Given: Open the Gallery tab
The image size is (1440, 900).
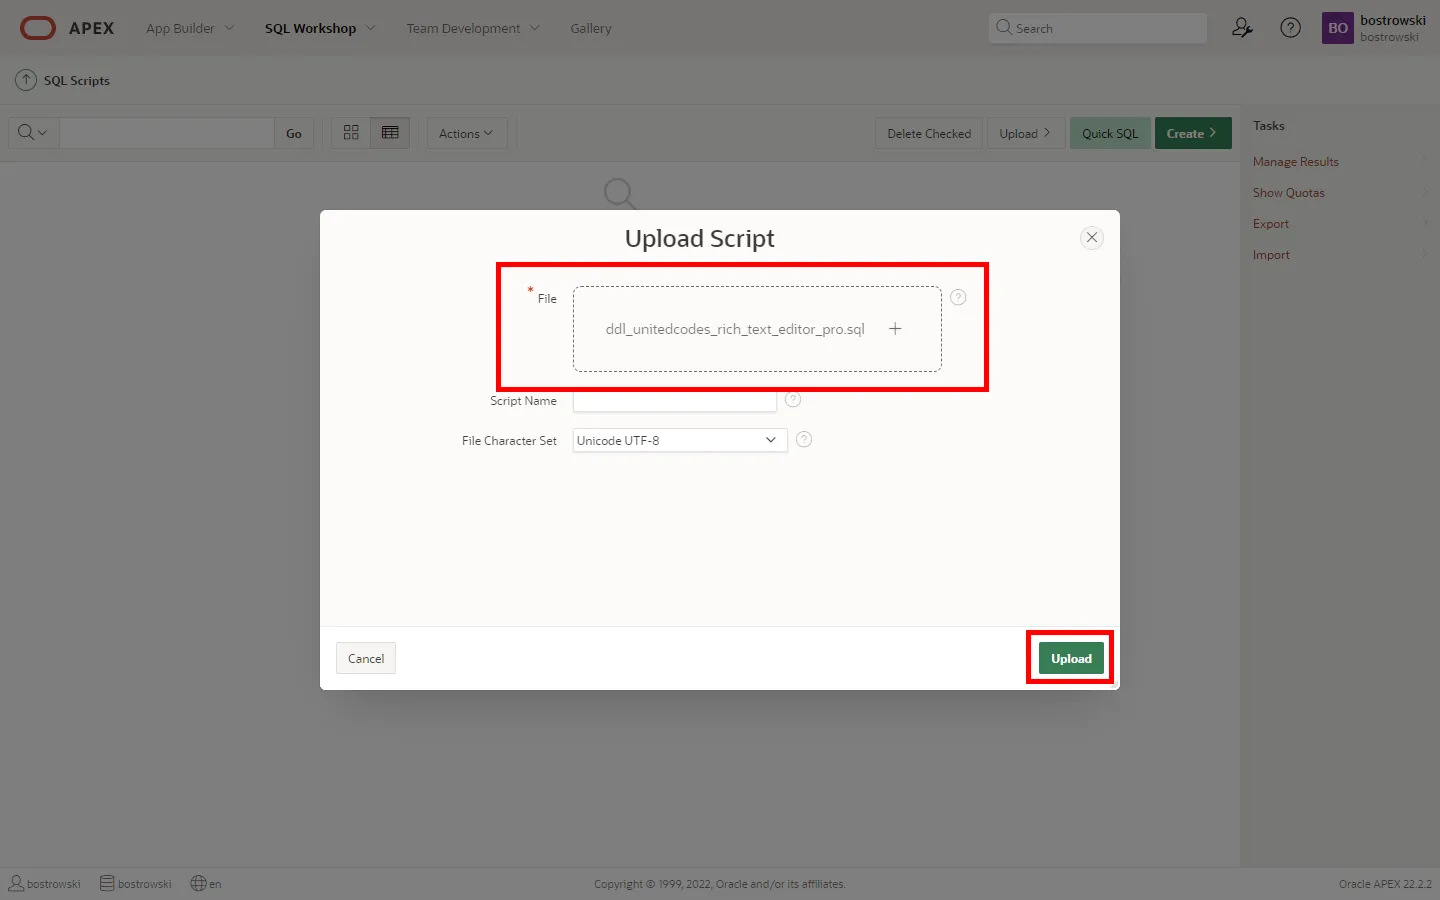Looking at the screenshot, I should [590, 28].
